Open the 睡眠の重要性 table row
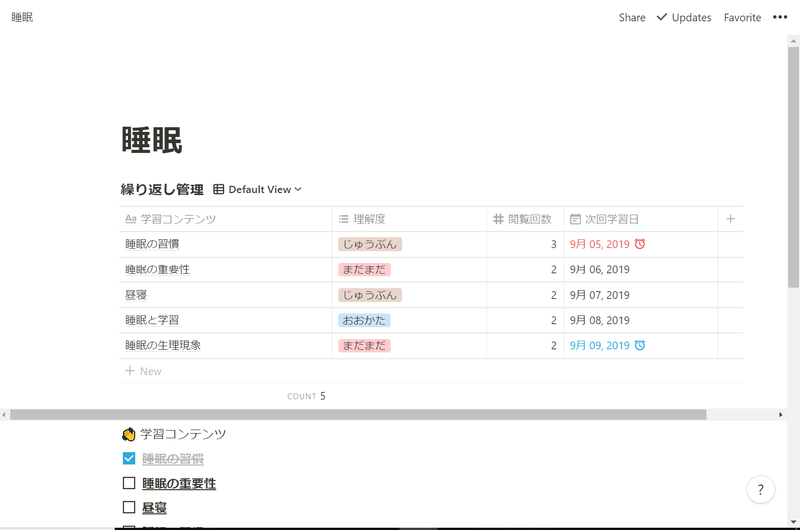The image size is (800, 530). 157,269
